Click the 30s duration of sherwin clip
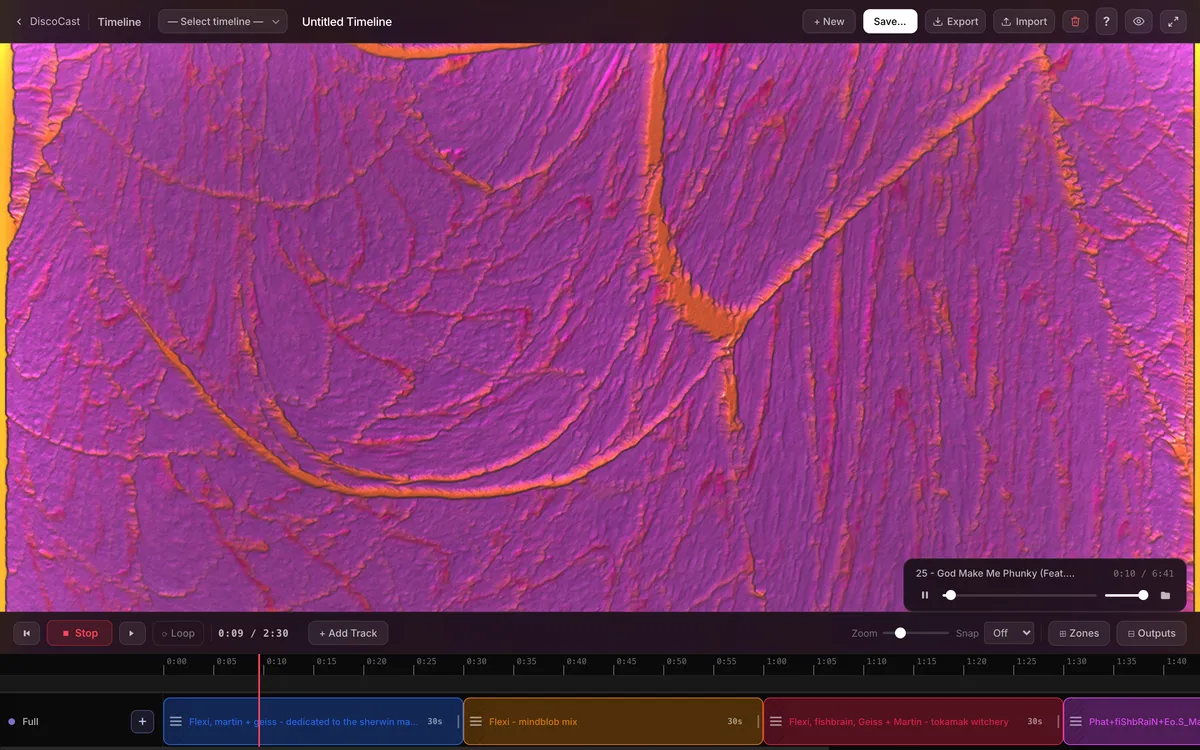This screenshot has height=750, width=1200. click(x=435, y=721)
